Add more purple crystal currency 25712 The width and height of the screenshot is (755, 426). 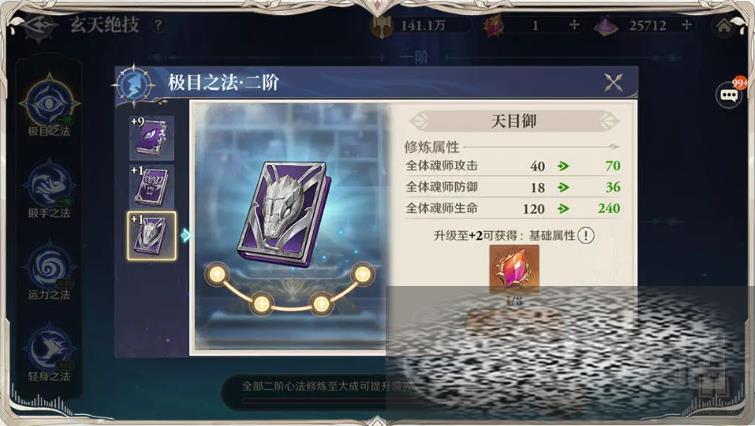686,25
